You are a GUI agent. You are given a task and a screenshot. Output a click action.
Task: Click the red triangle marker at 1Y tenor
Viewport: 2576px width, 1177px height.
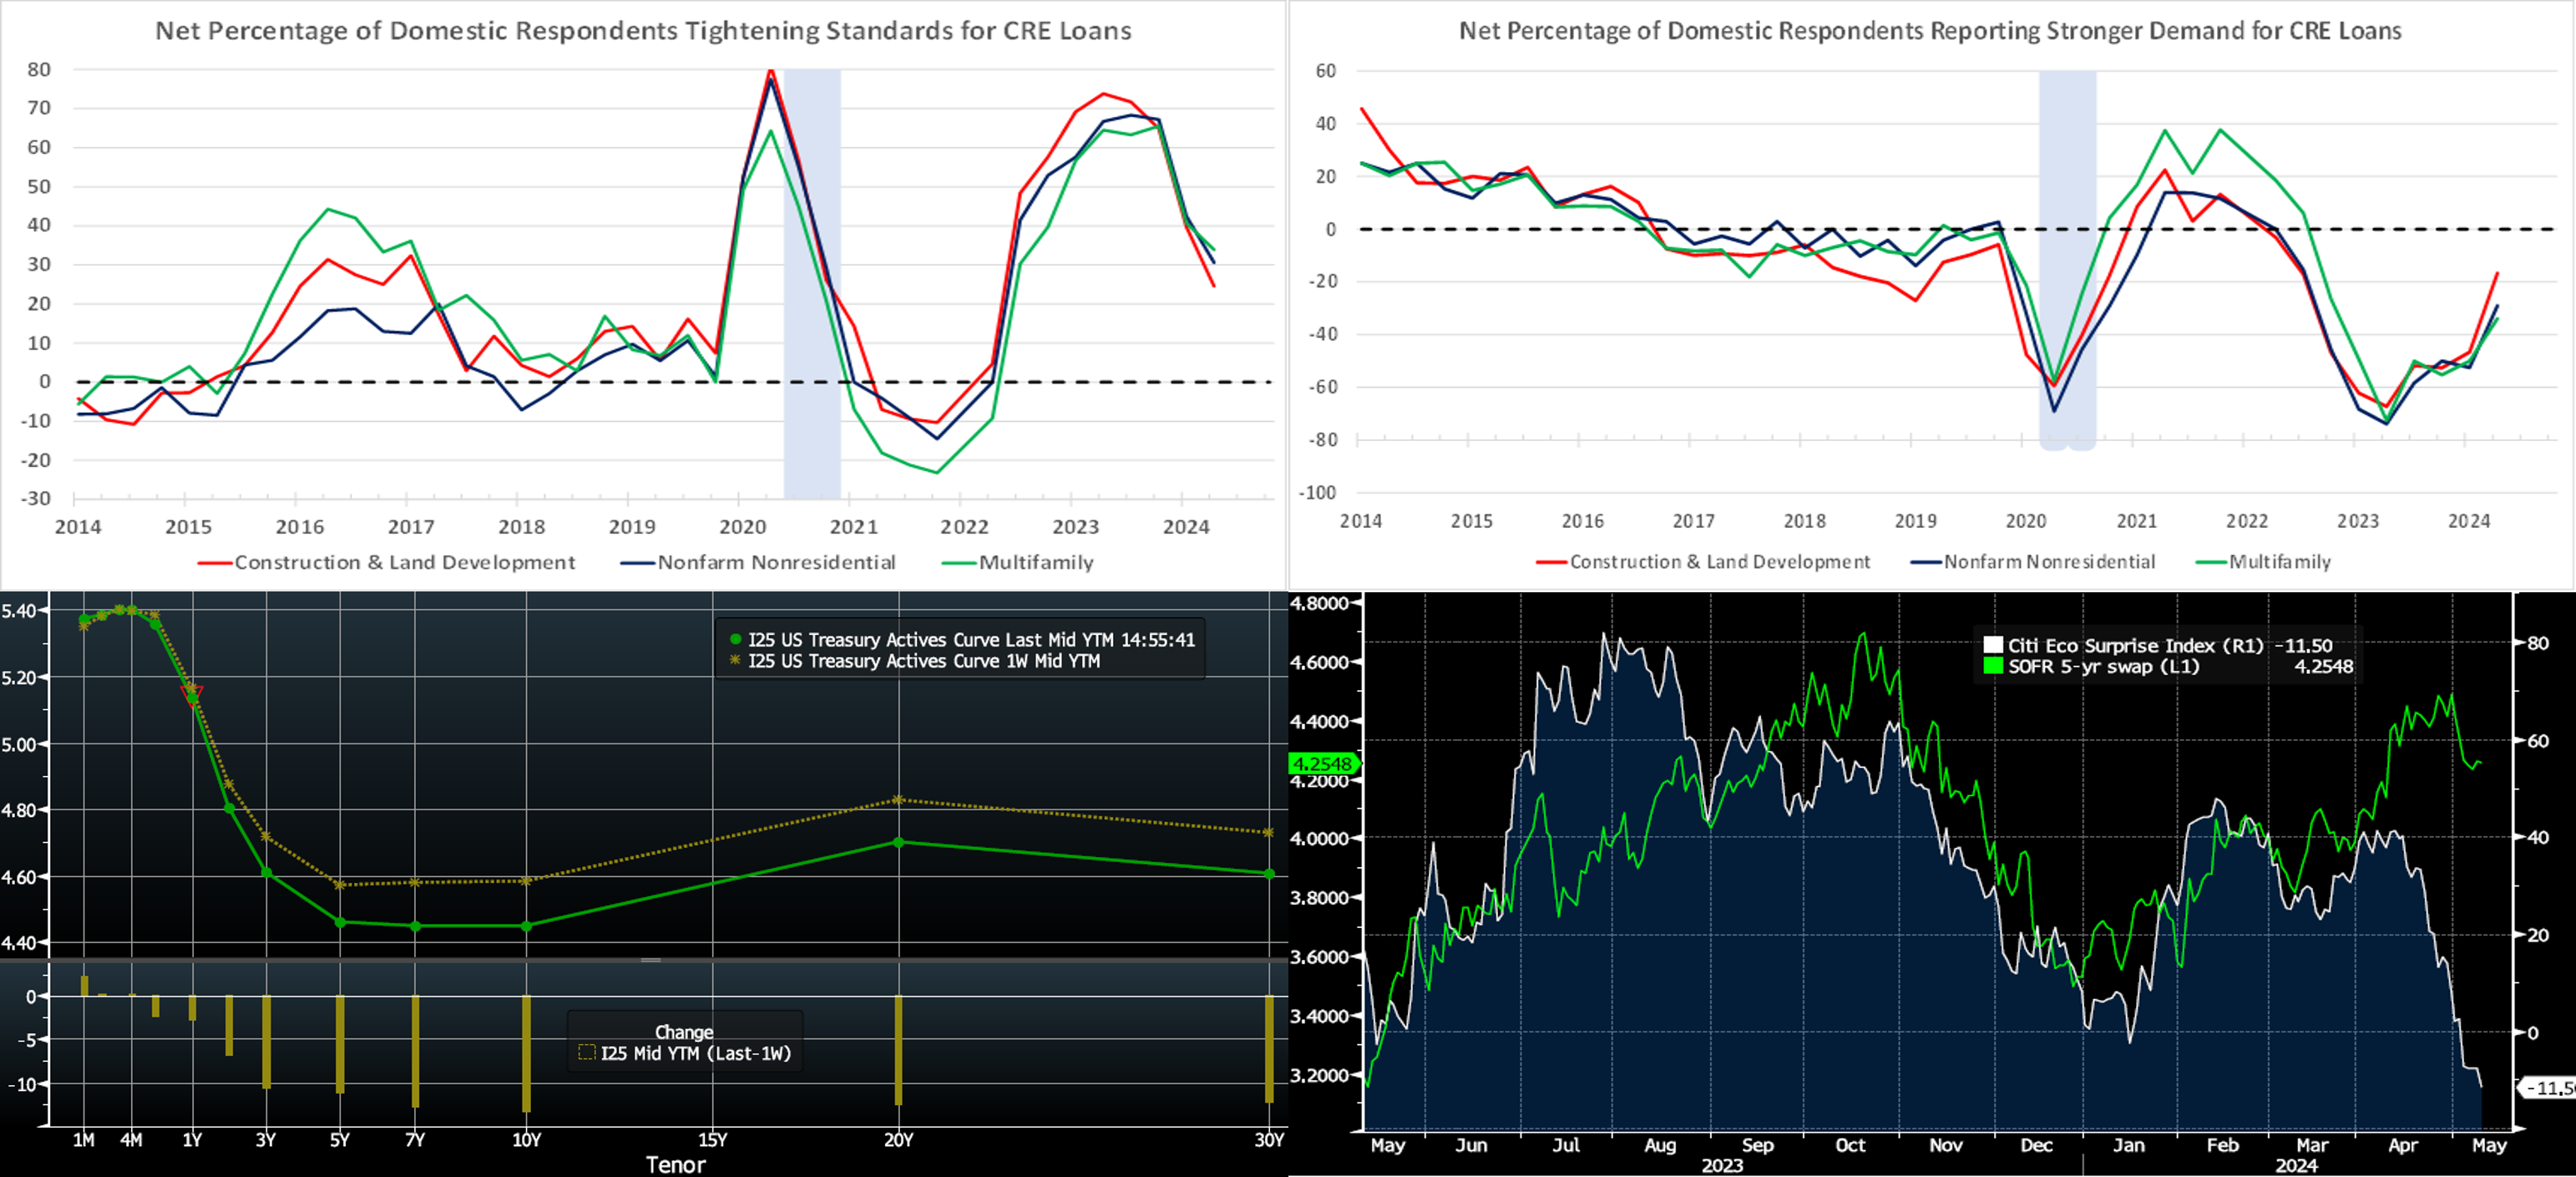(192, 694)
